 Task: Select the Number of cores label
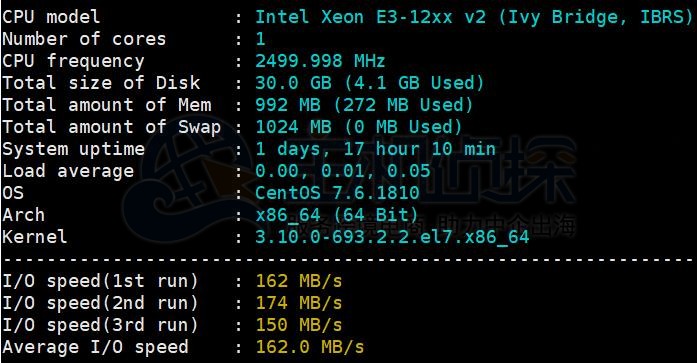tap(84, 39)
